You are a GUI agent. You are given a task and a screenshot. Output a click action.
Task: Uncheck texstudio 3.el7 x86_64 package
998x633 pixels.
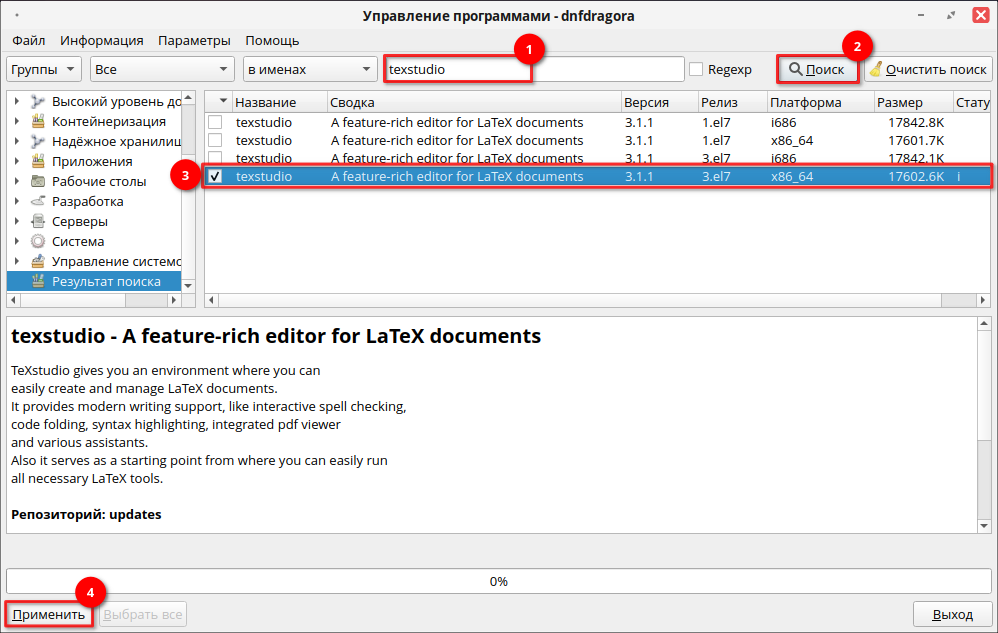coord(216,176)
